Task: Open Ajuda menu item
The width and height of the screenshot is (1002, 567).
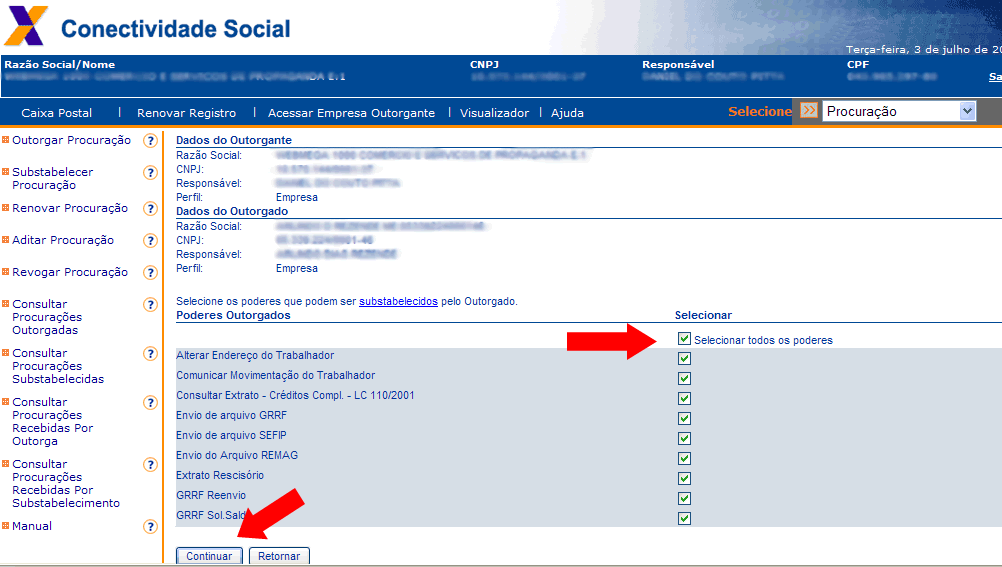Action: point(567,113)
